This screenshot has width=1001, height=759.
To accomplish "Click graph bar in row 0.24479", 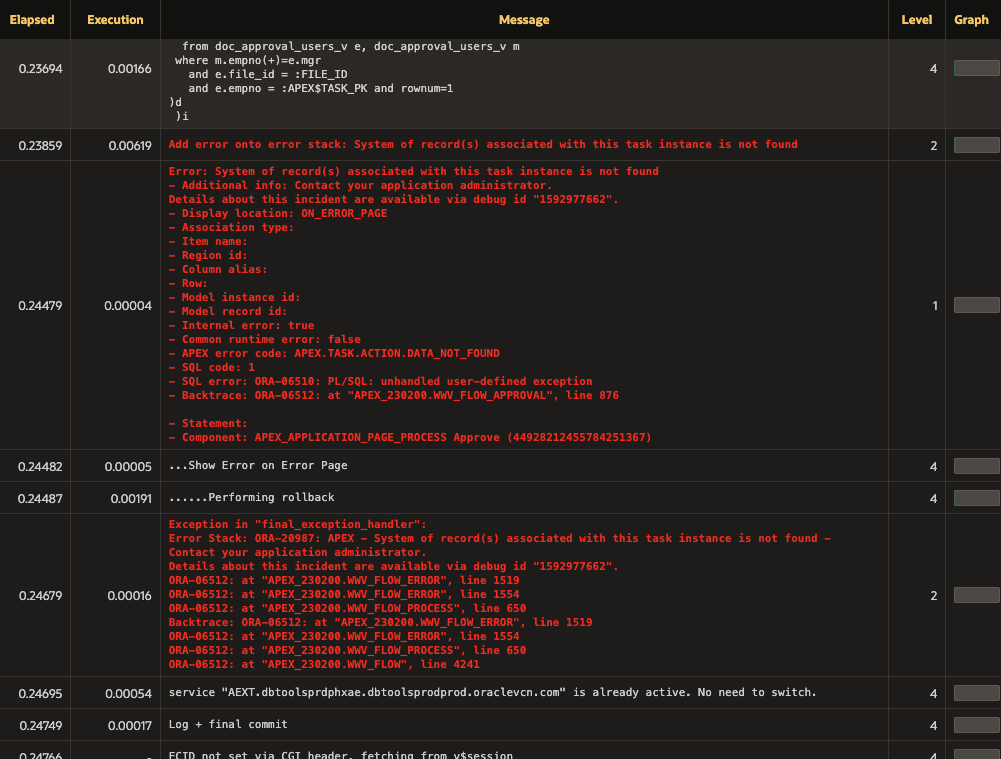I will click(976, 305).
